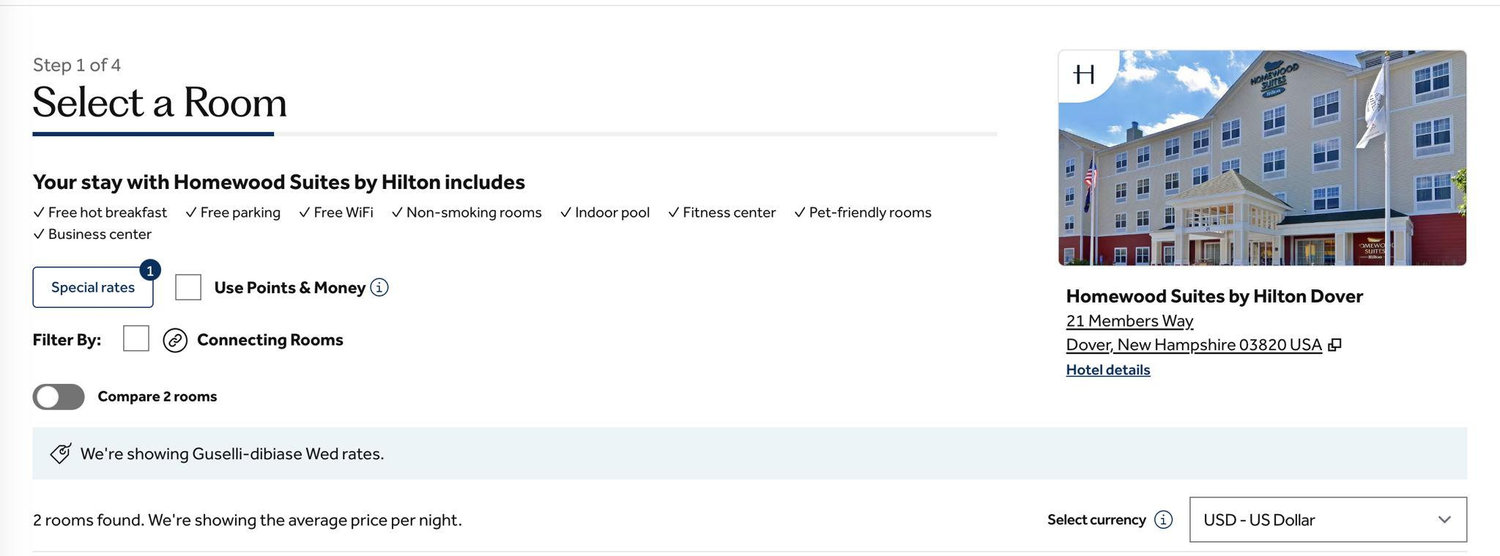Check the Connecting Rooms filter box
The height and width of the screenshot is (556, 1500).
tap(136, 339)
